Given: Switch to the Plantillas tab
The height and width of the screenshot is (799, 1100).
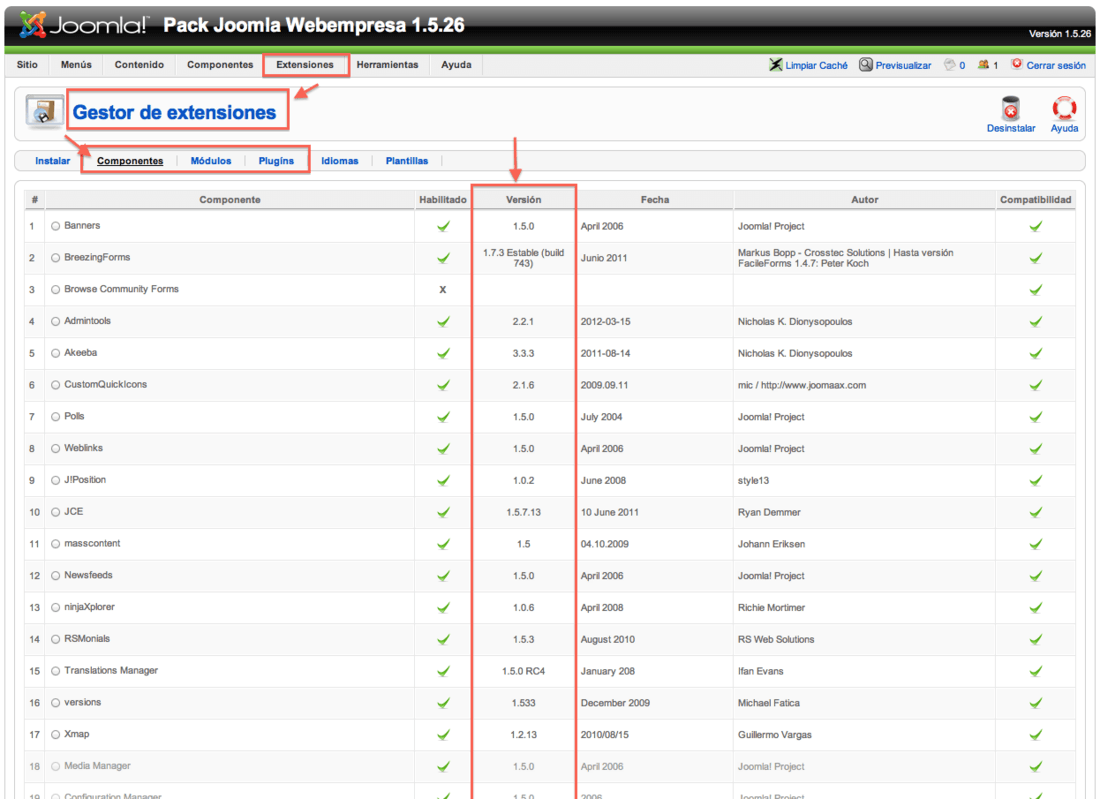Looking at the screenshot, I should (x=407, y=161).
